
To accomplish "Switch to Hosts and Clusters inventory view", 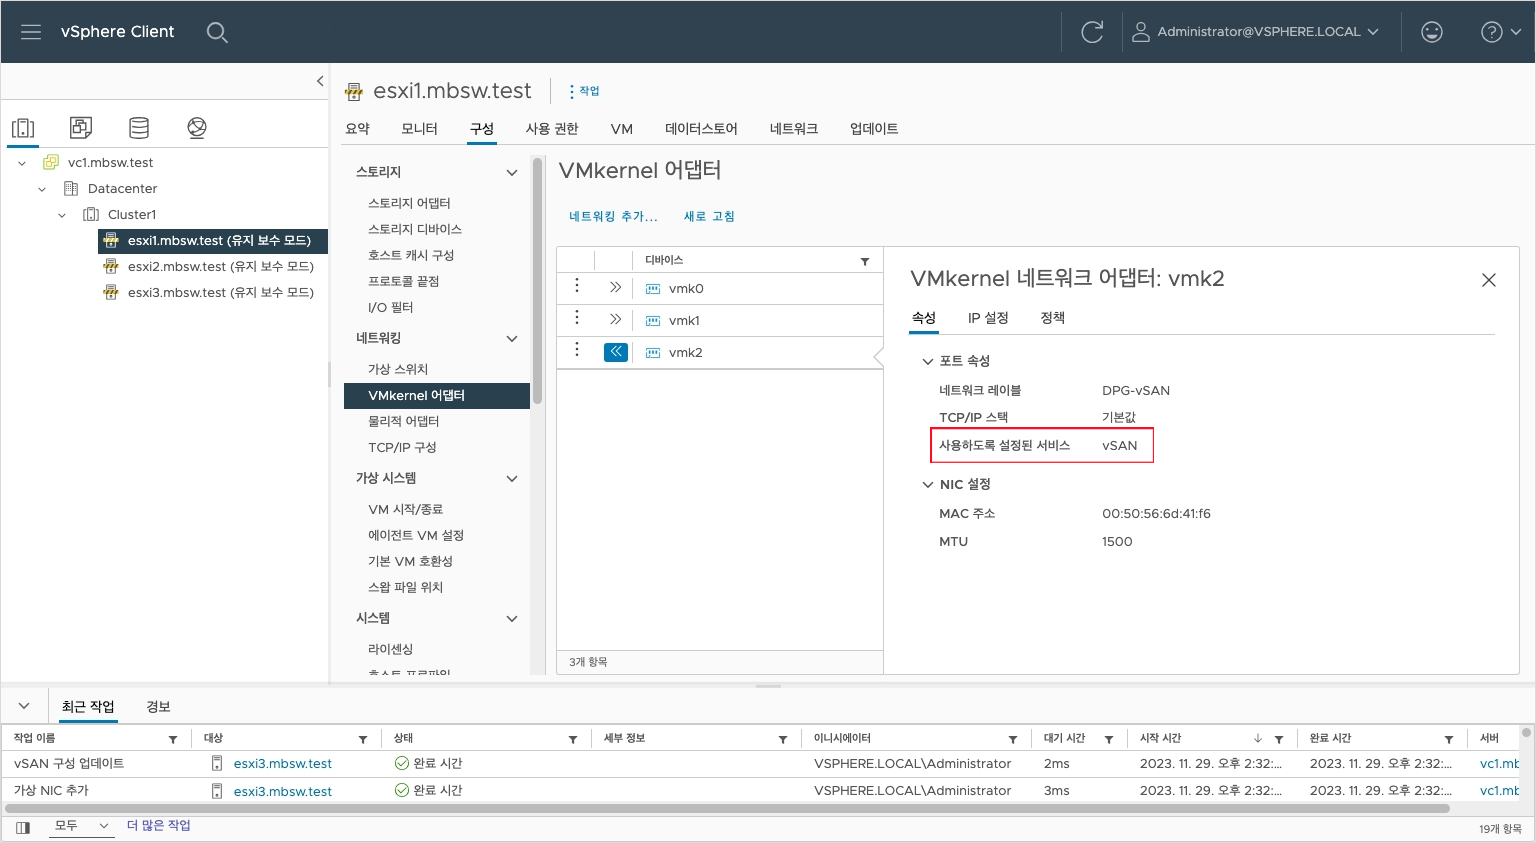I will point(23,127).
